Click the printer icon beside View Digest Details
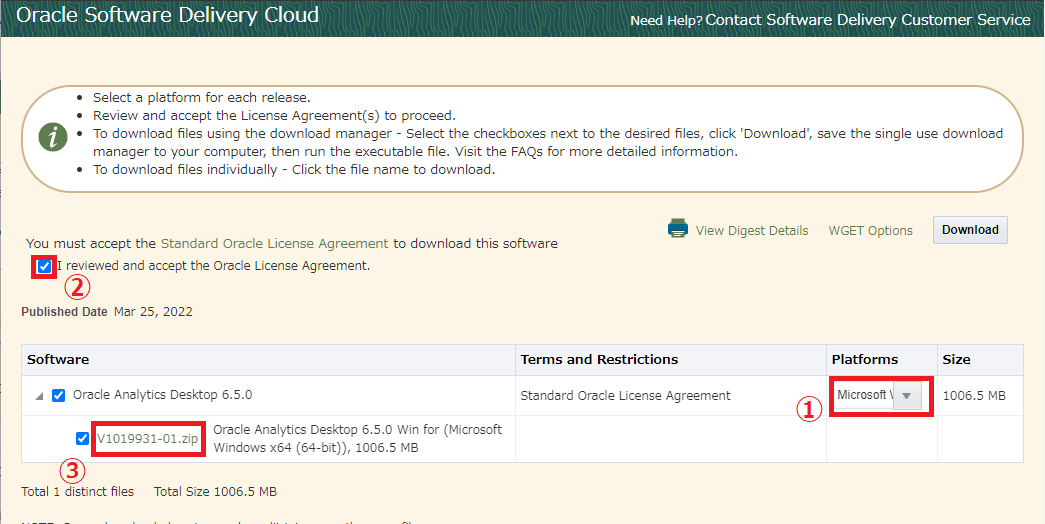Image resolution: width=1045 pixels, height=524 pixels. pyautogui.click(x=678, y=229)
